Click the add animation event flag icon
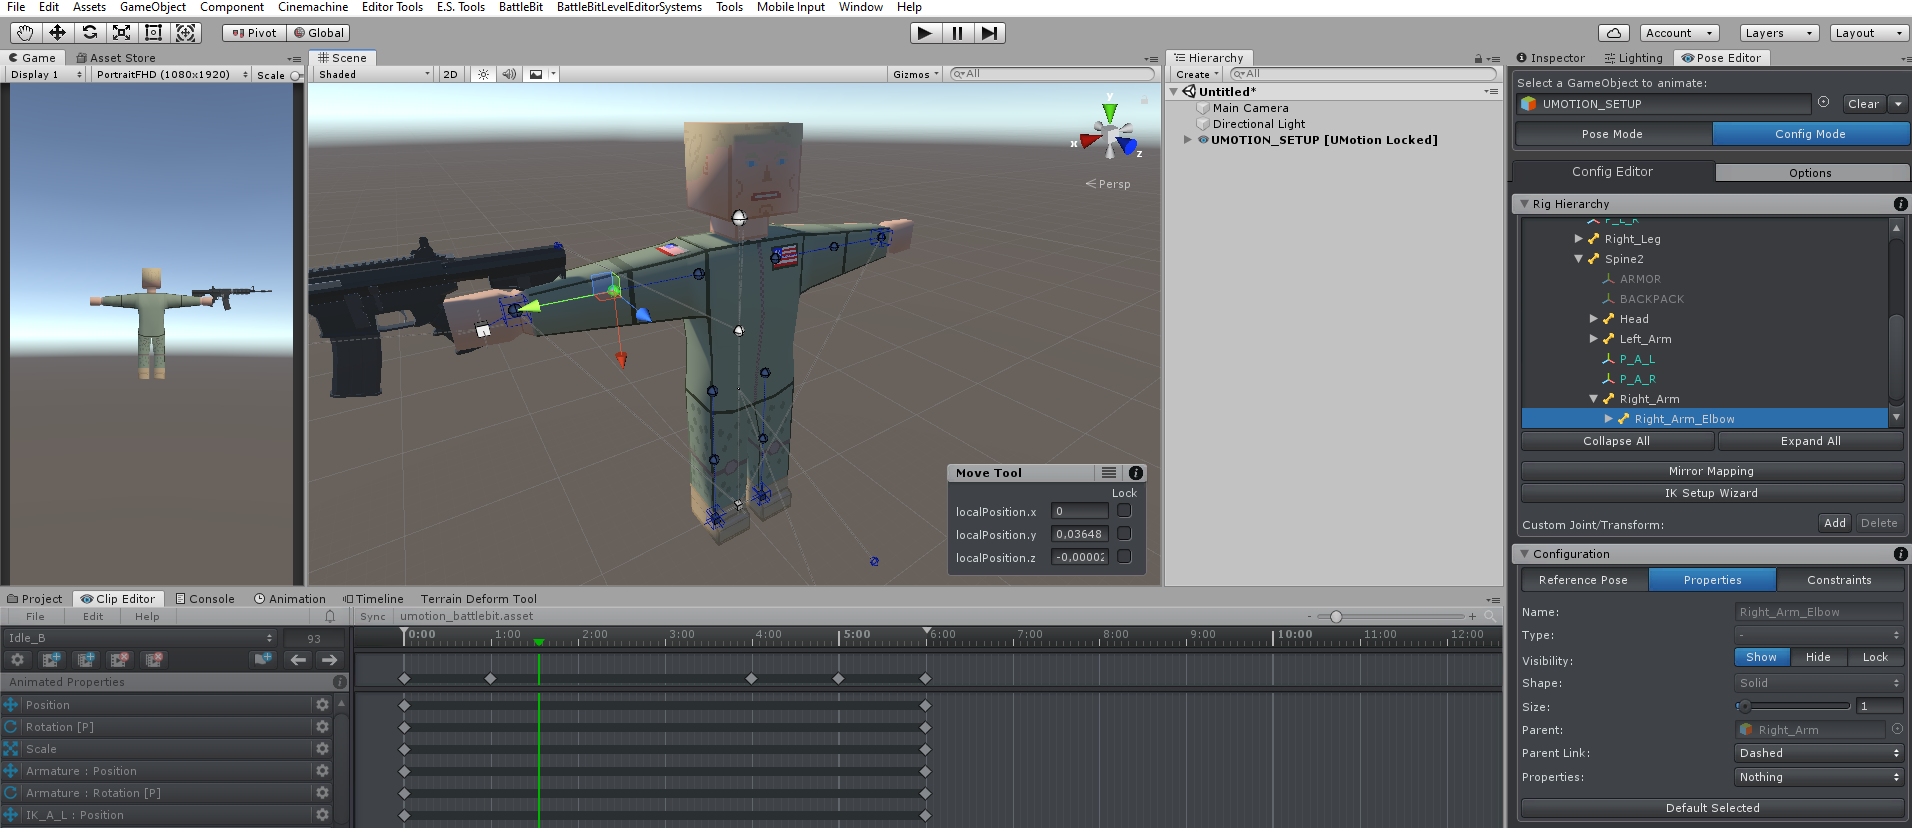Viewport: 1912px width, 828px height. (263, 660)
